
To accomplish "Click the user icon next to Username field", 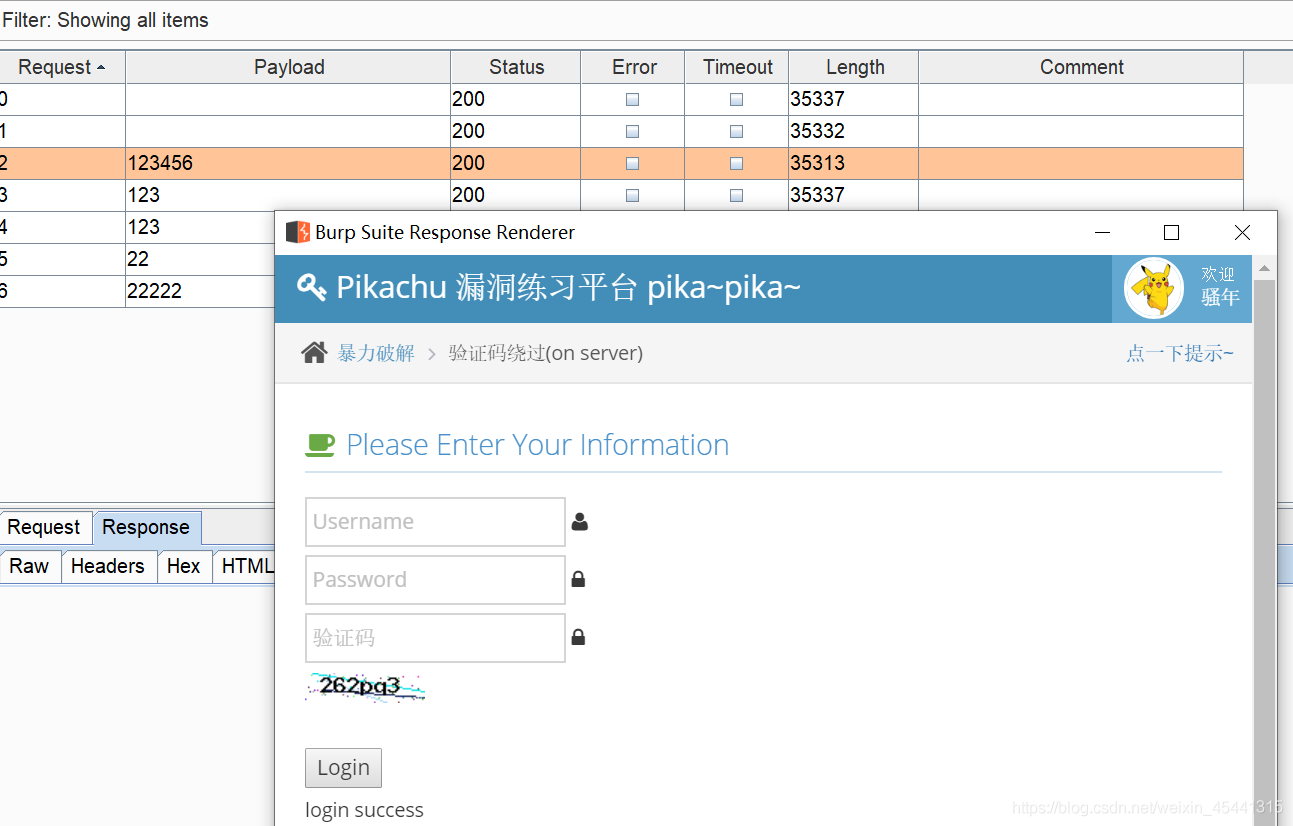I will click(580, 522).
